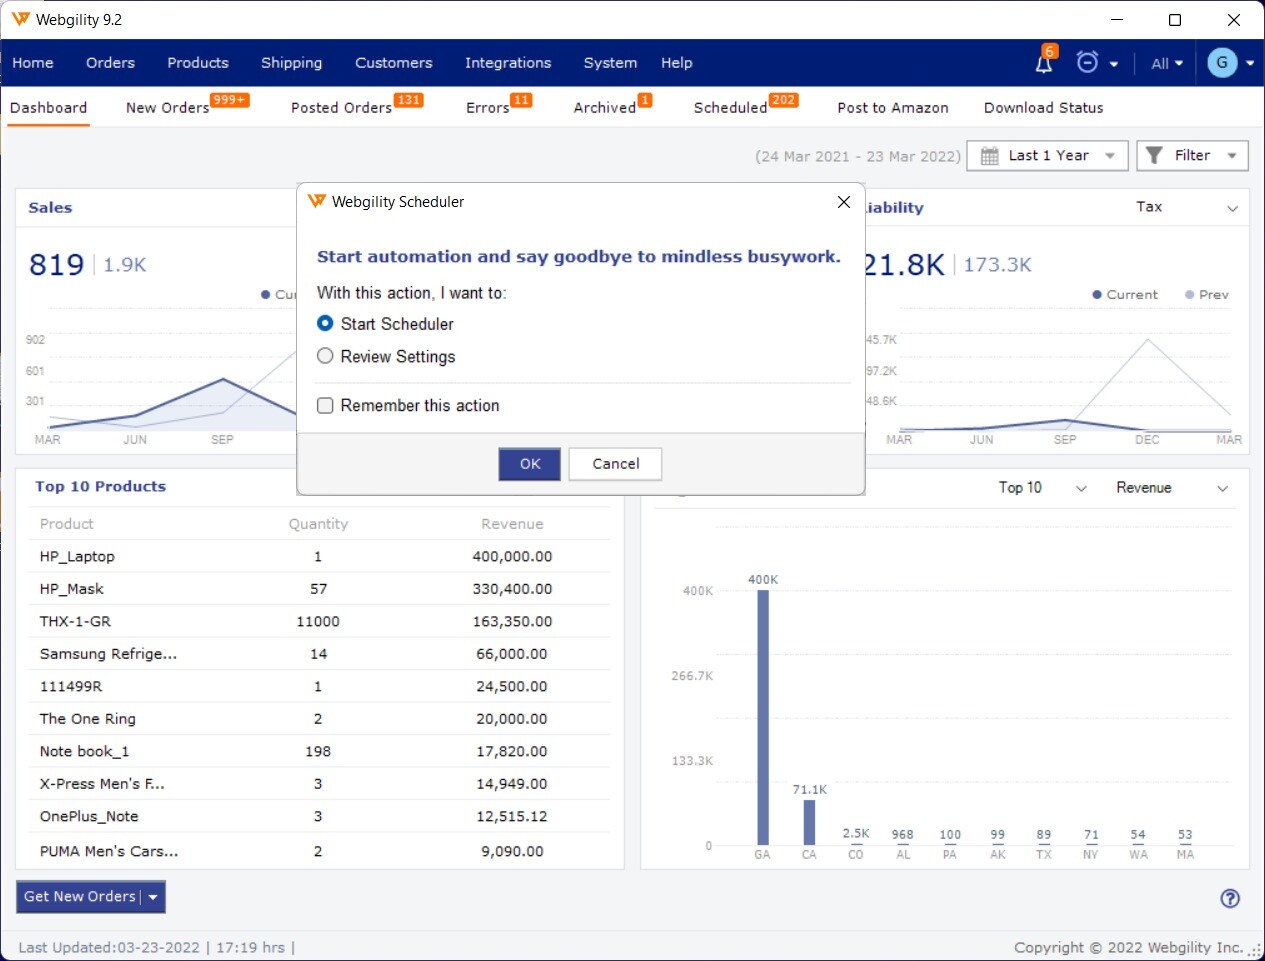Click the Quantity column header
1265x961 pixels.
(318, 524)
